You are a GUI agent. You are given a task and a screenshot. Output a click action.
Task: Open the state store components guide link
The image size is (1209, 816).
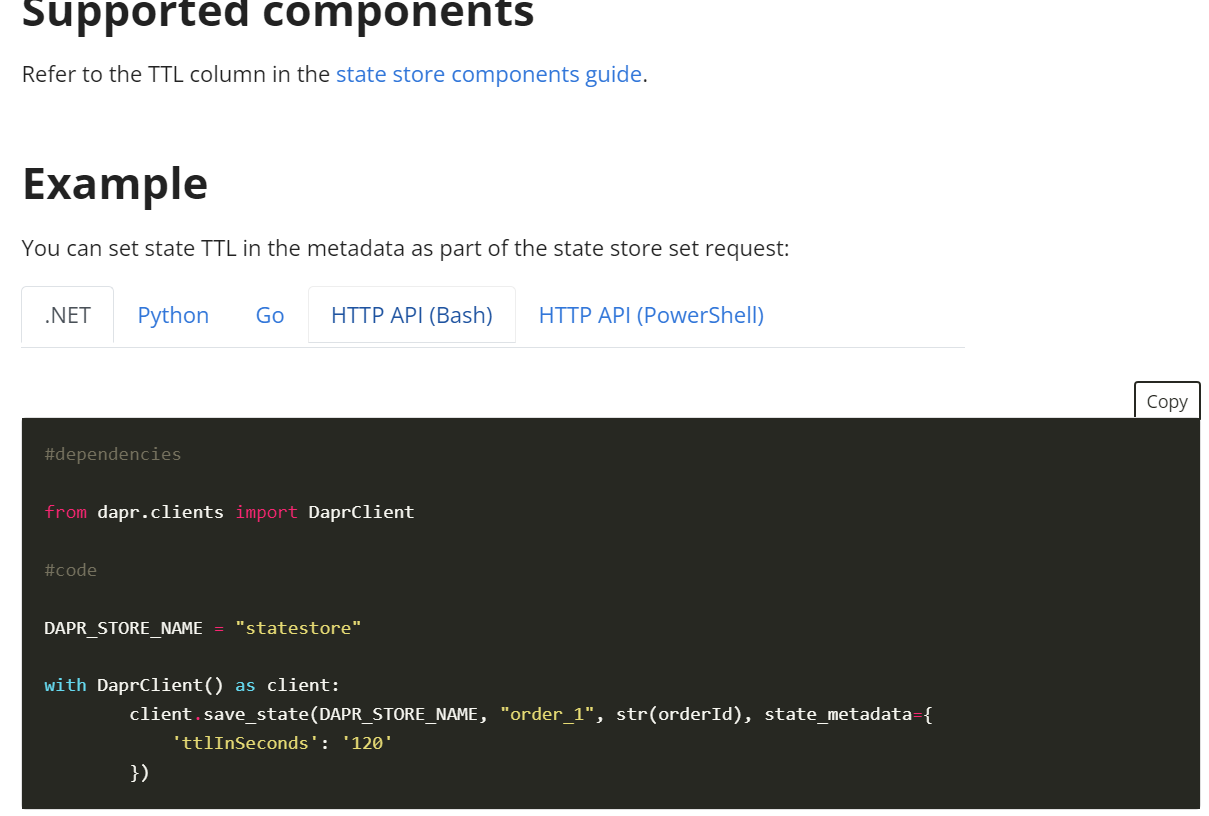coord(488,74)
